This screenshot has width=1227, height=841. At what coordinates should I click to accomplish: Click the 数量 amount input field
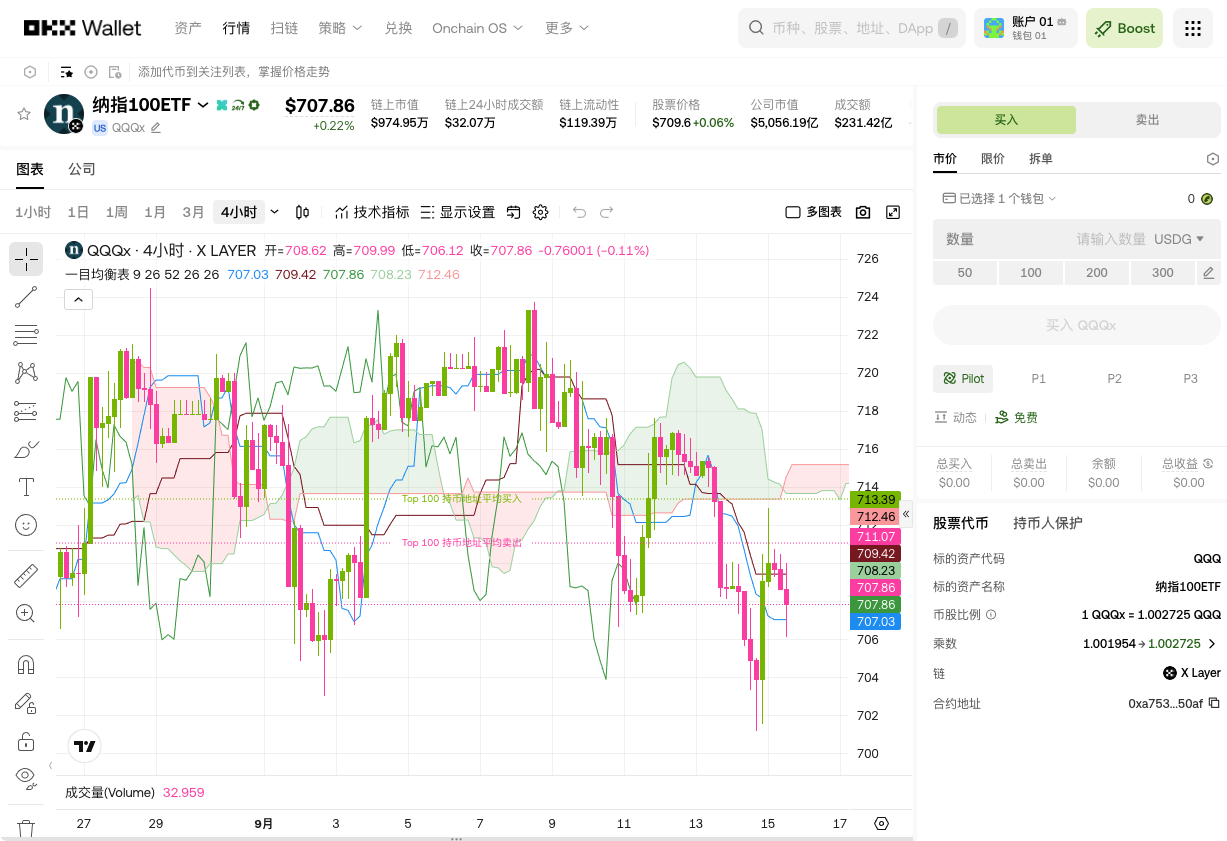point(1077,240)
